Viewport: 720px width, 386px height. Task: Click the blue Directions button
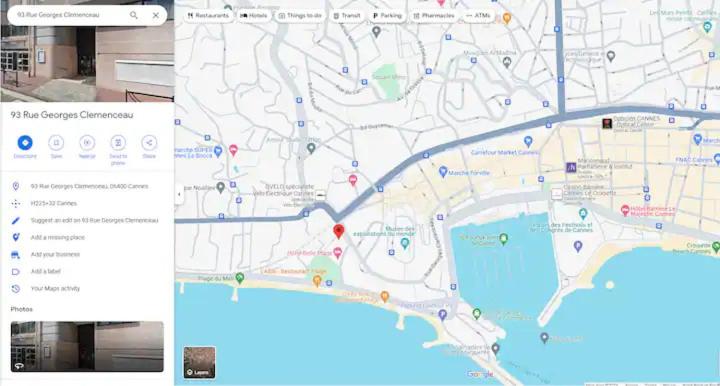25,143
